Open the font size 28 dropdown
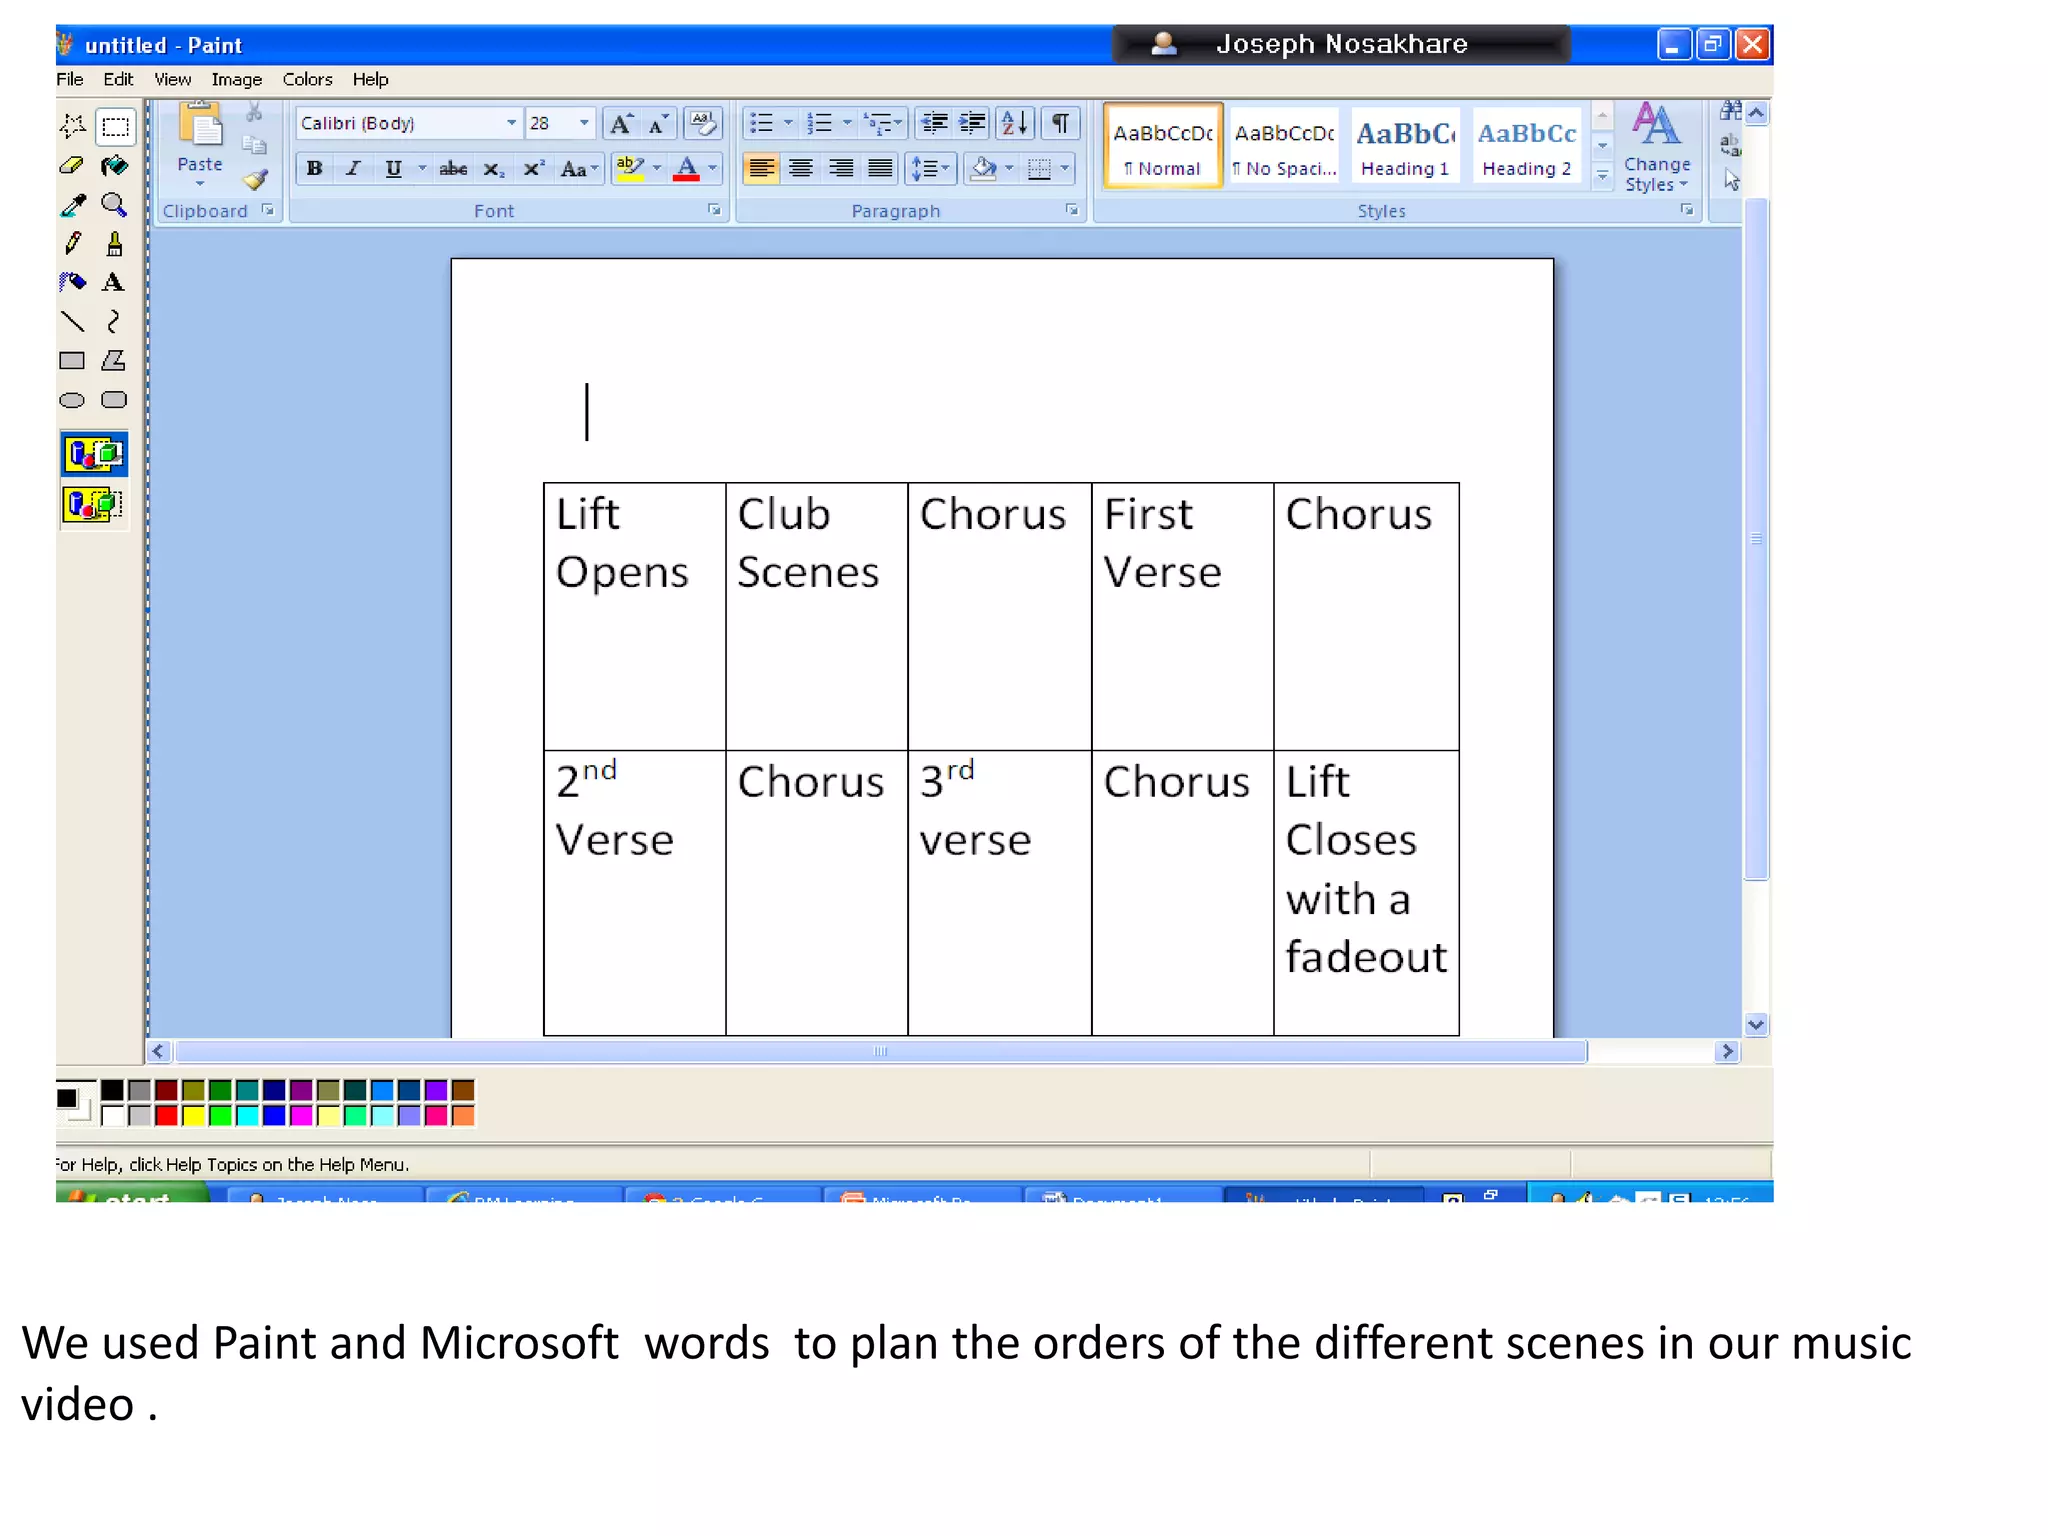Image resolution: width=2048 pixels, height=1536 pixels. tap(584, 123)
